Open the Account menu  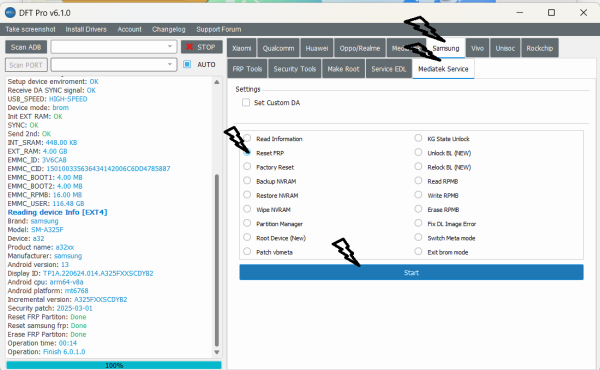(129, 29)
